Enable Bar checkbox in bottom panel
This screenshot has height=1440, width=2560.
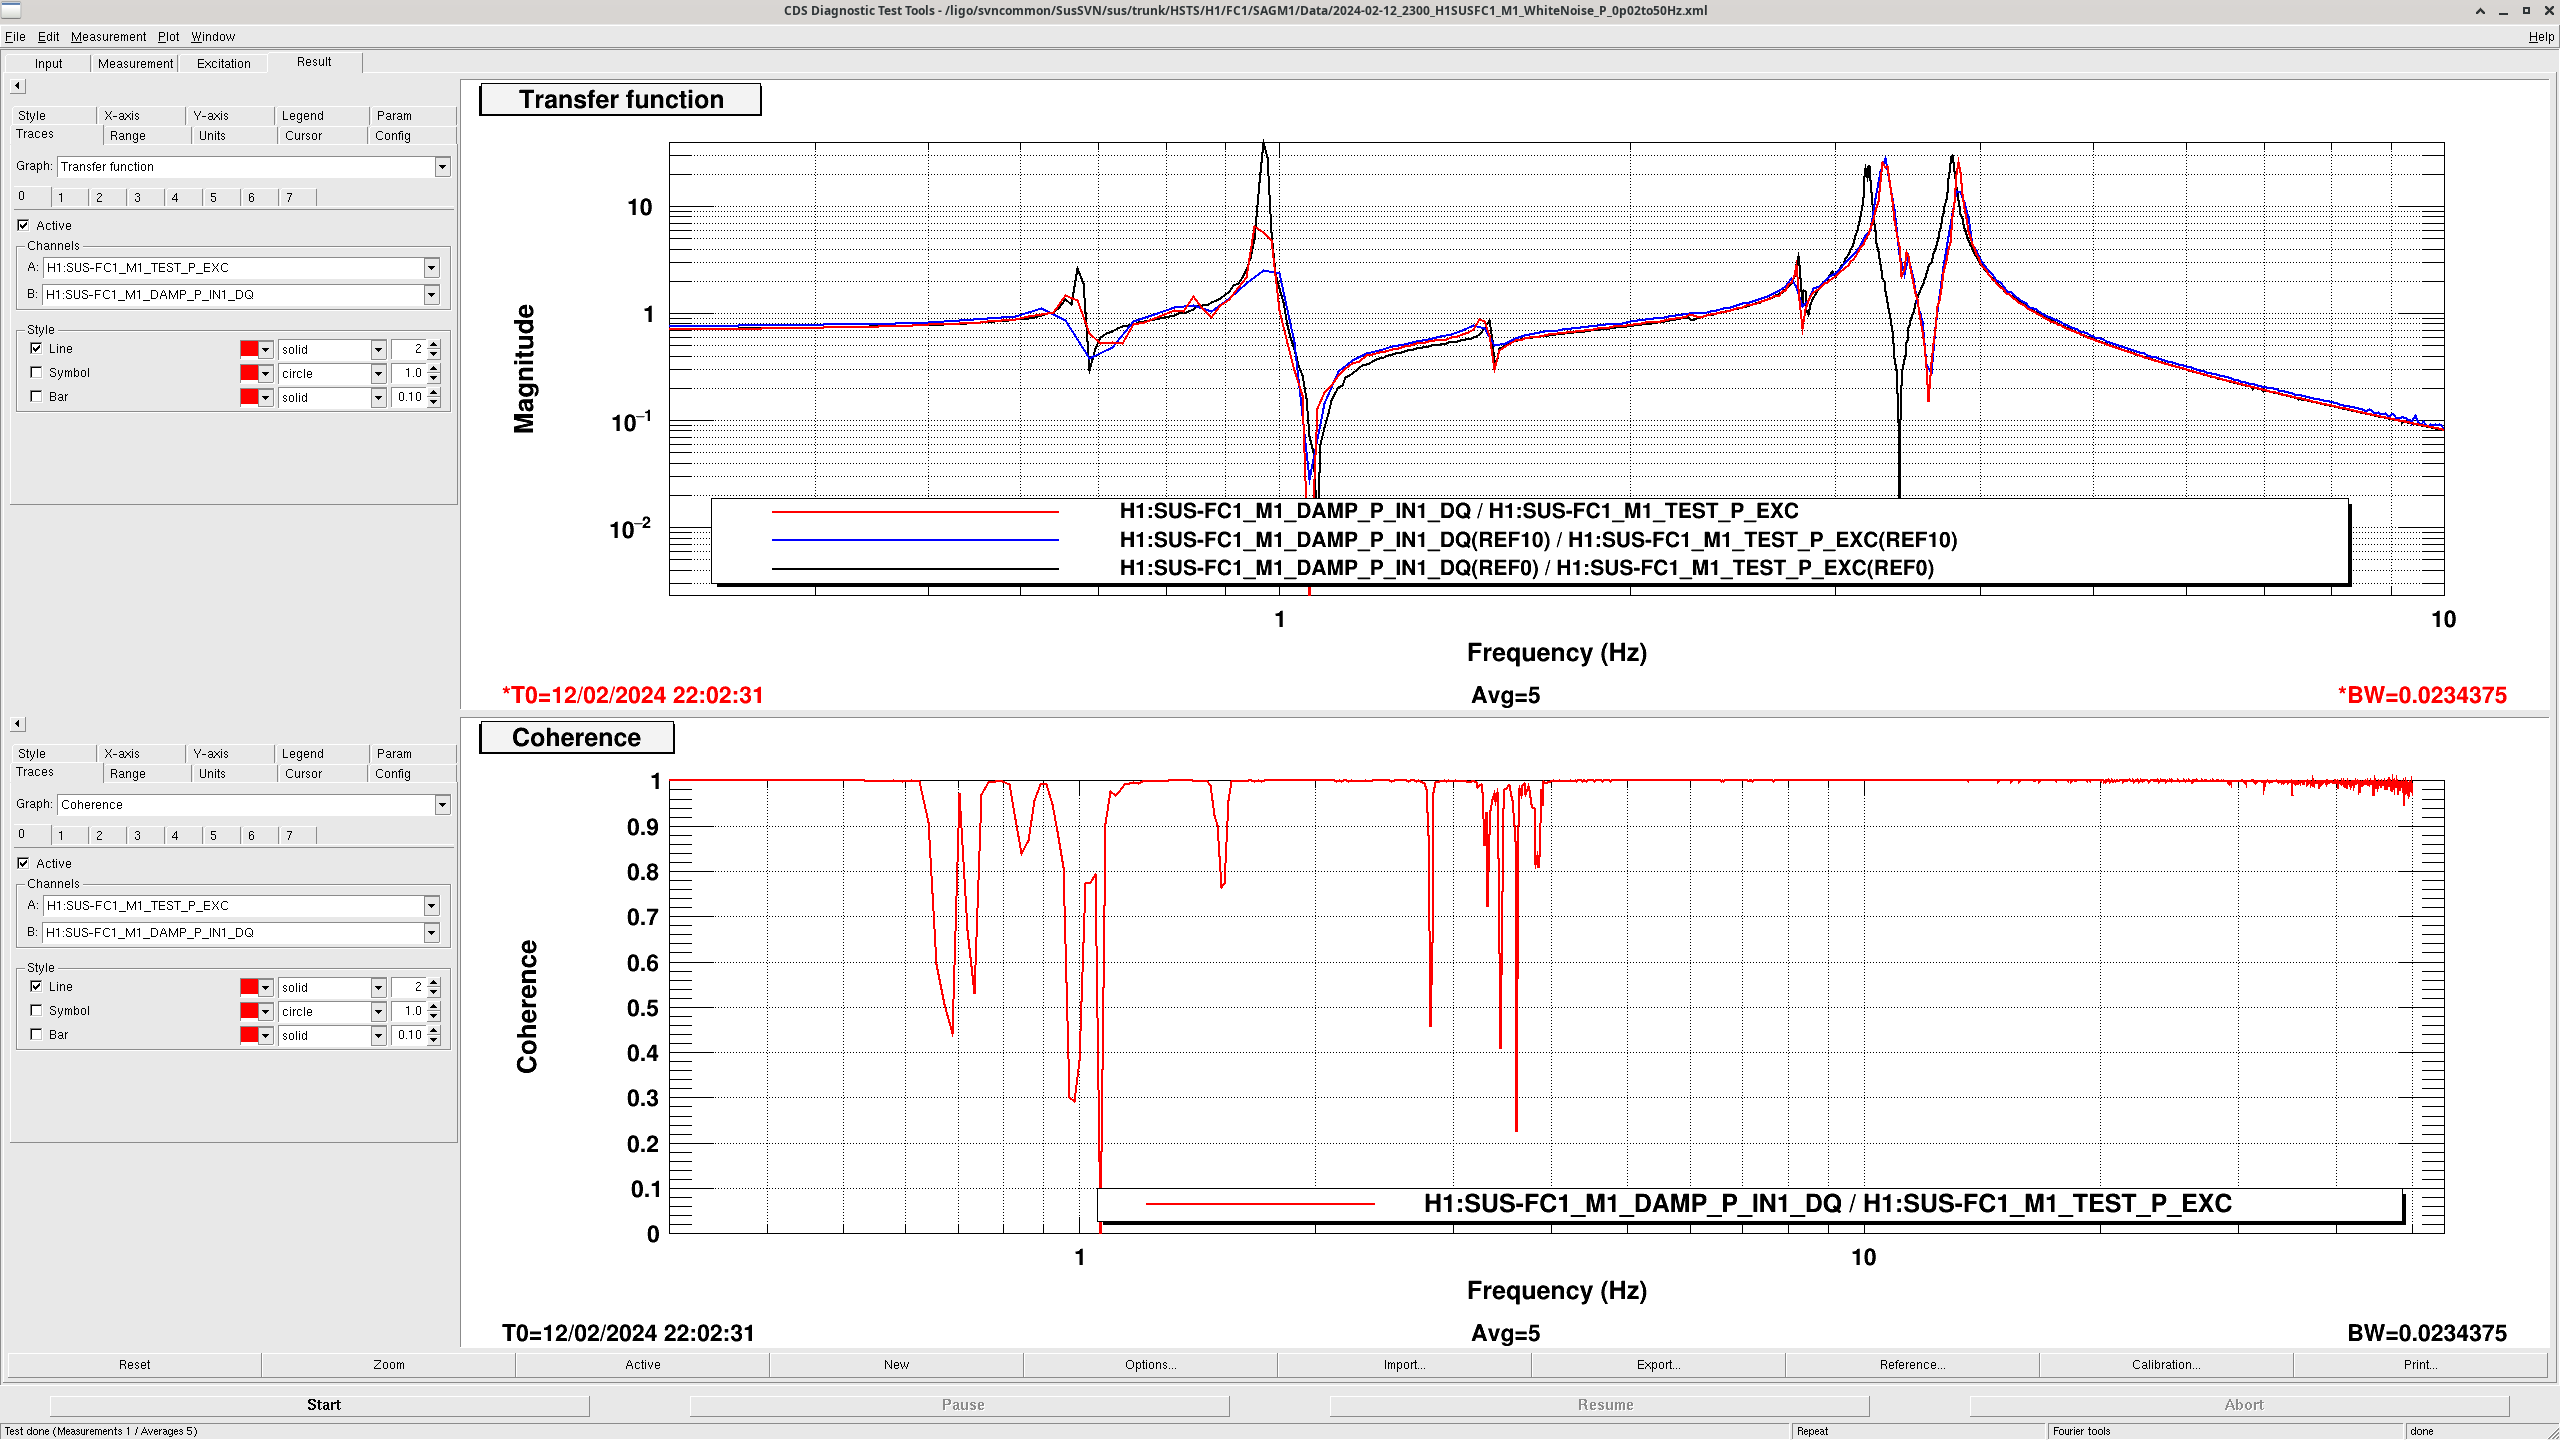pos(37,1035)
